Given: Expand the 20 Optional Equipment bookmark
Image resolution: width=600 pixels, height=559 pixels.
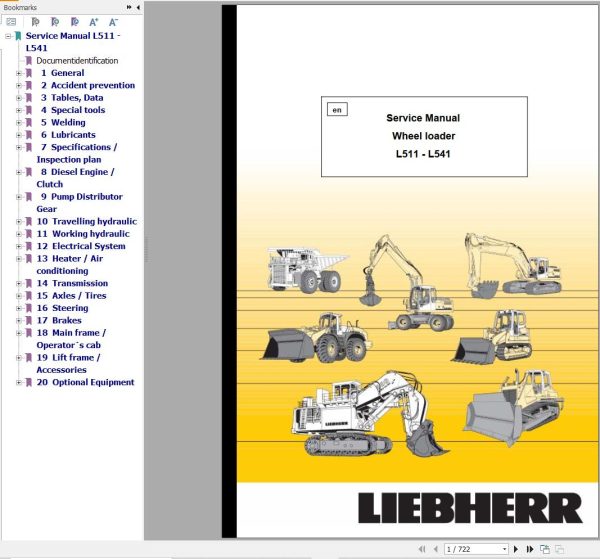Looking at the screenshot, I should coord(18,382).
